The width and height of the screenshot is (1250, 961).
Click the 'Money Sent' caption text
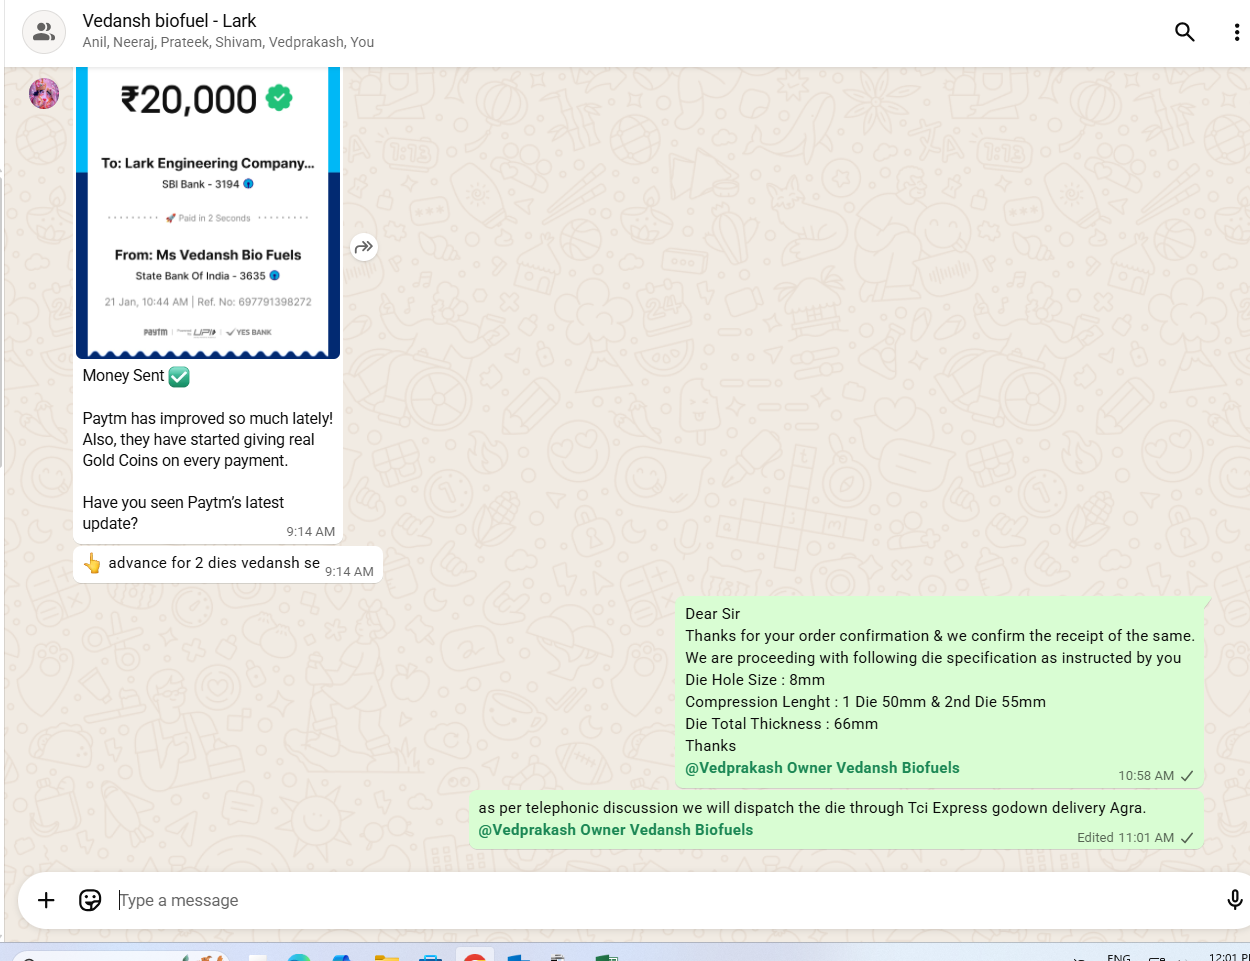tap(123, 376)
